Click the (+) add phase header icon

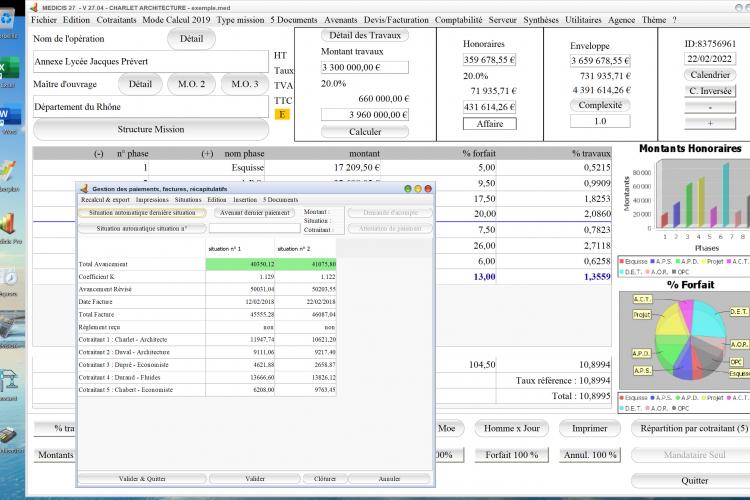point(207,154)
